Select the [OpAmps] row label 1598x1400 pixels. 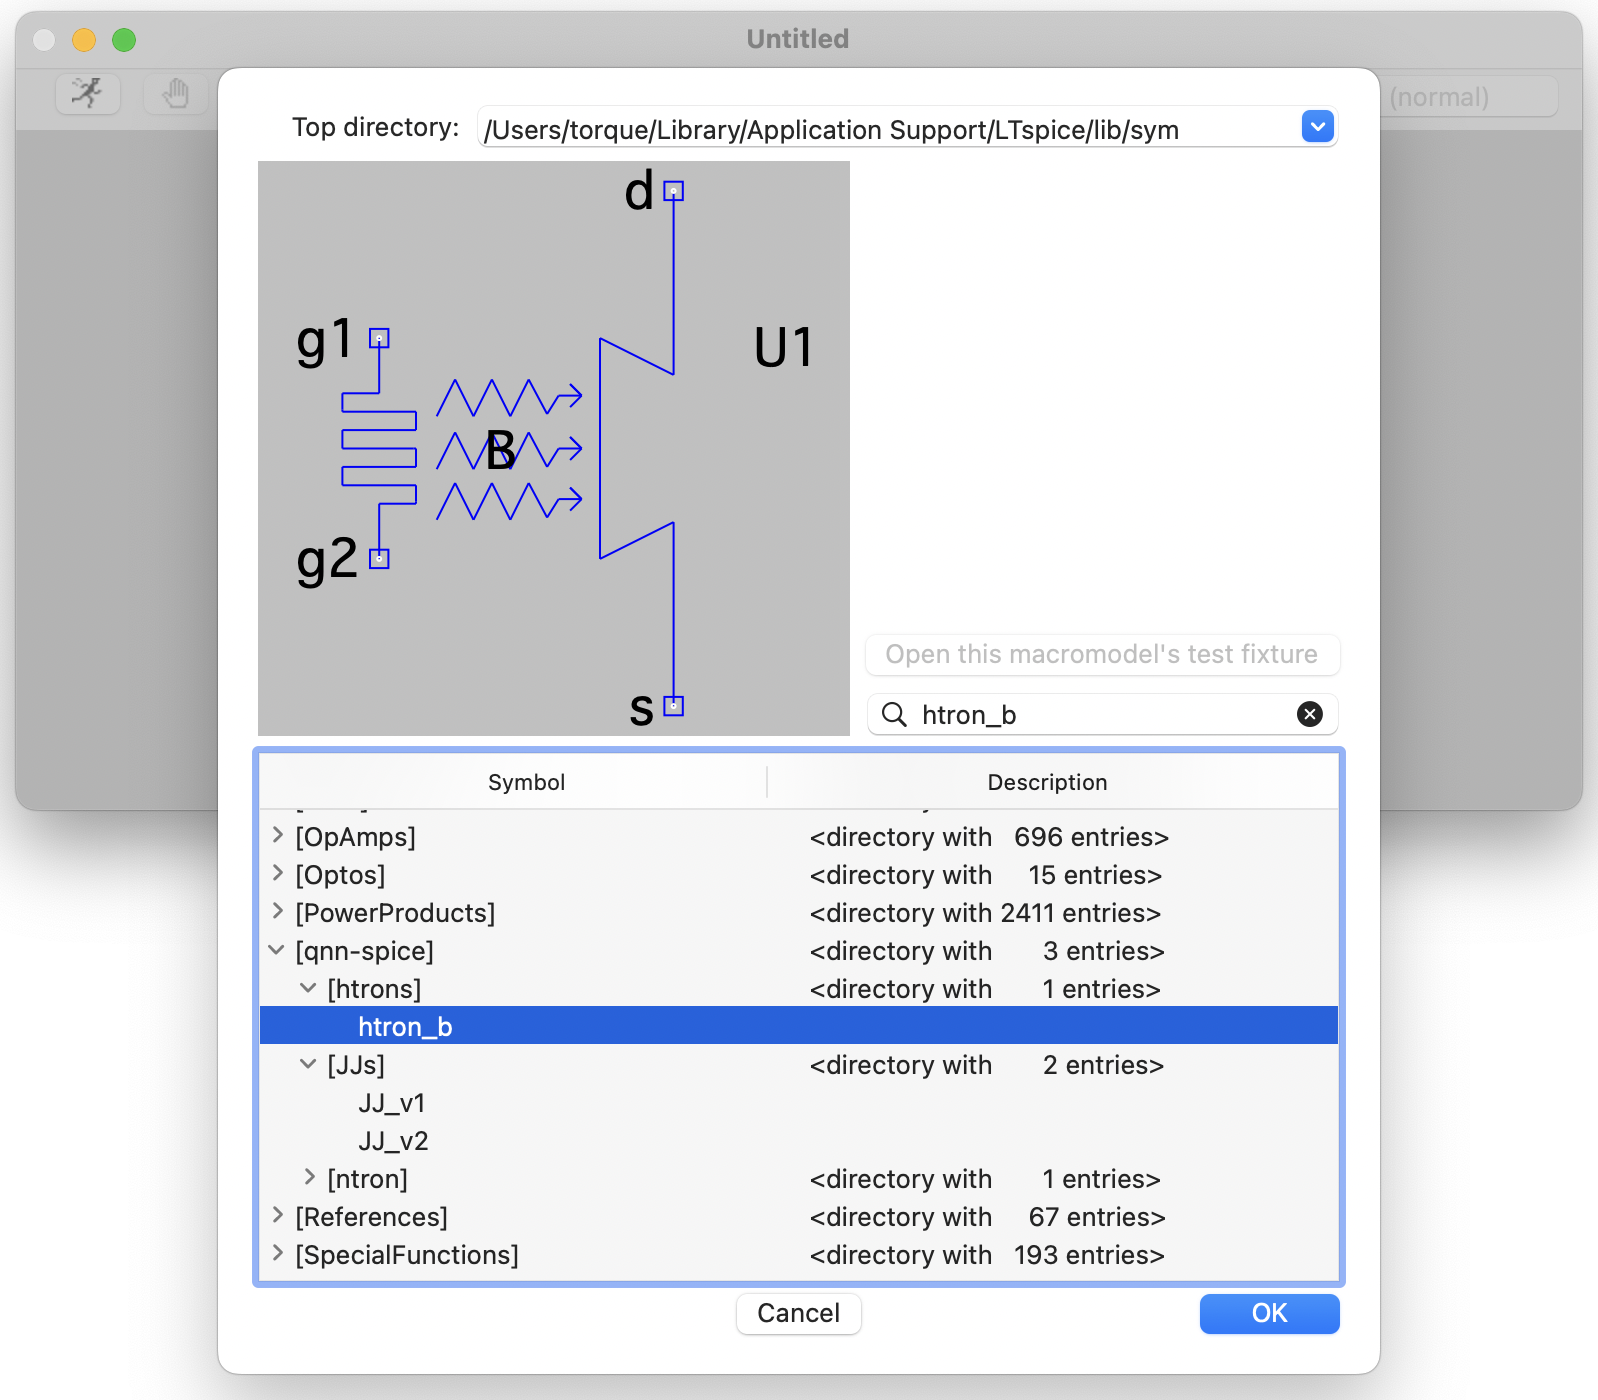[x=355, y=837]
